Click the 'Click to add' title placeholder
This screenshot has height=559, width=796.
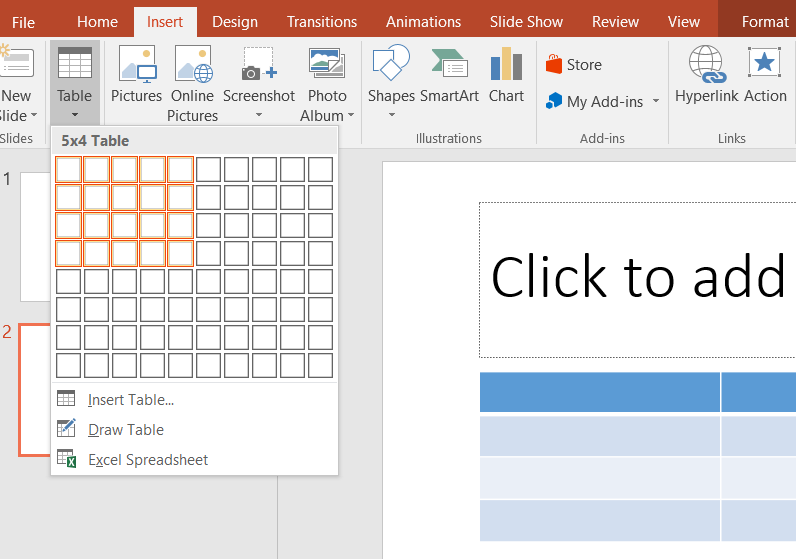pyautogui.click(x=637, y=278)
